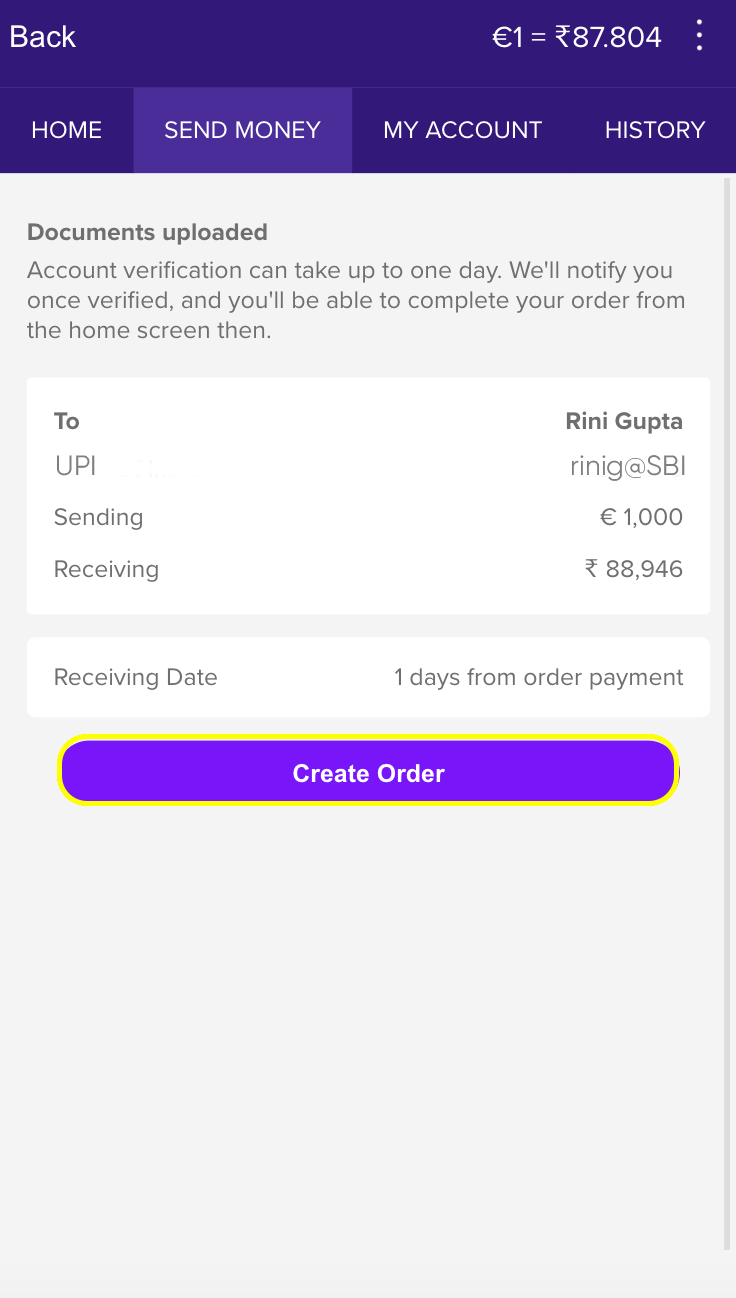The image size is (736, 1298).
Task: Click the UPI ID rinig@SBI
Action: coord(628,466)
